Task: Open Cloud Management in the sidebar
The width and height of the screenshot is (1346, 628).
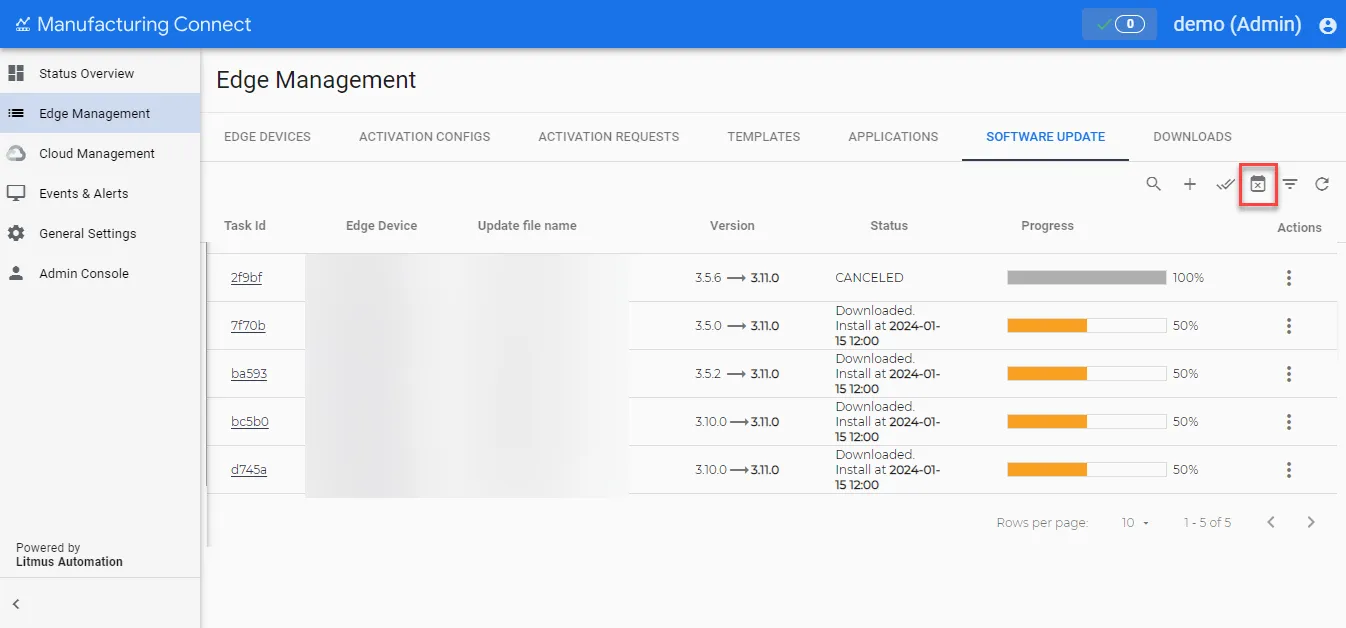Action: (100, 153)
